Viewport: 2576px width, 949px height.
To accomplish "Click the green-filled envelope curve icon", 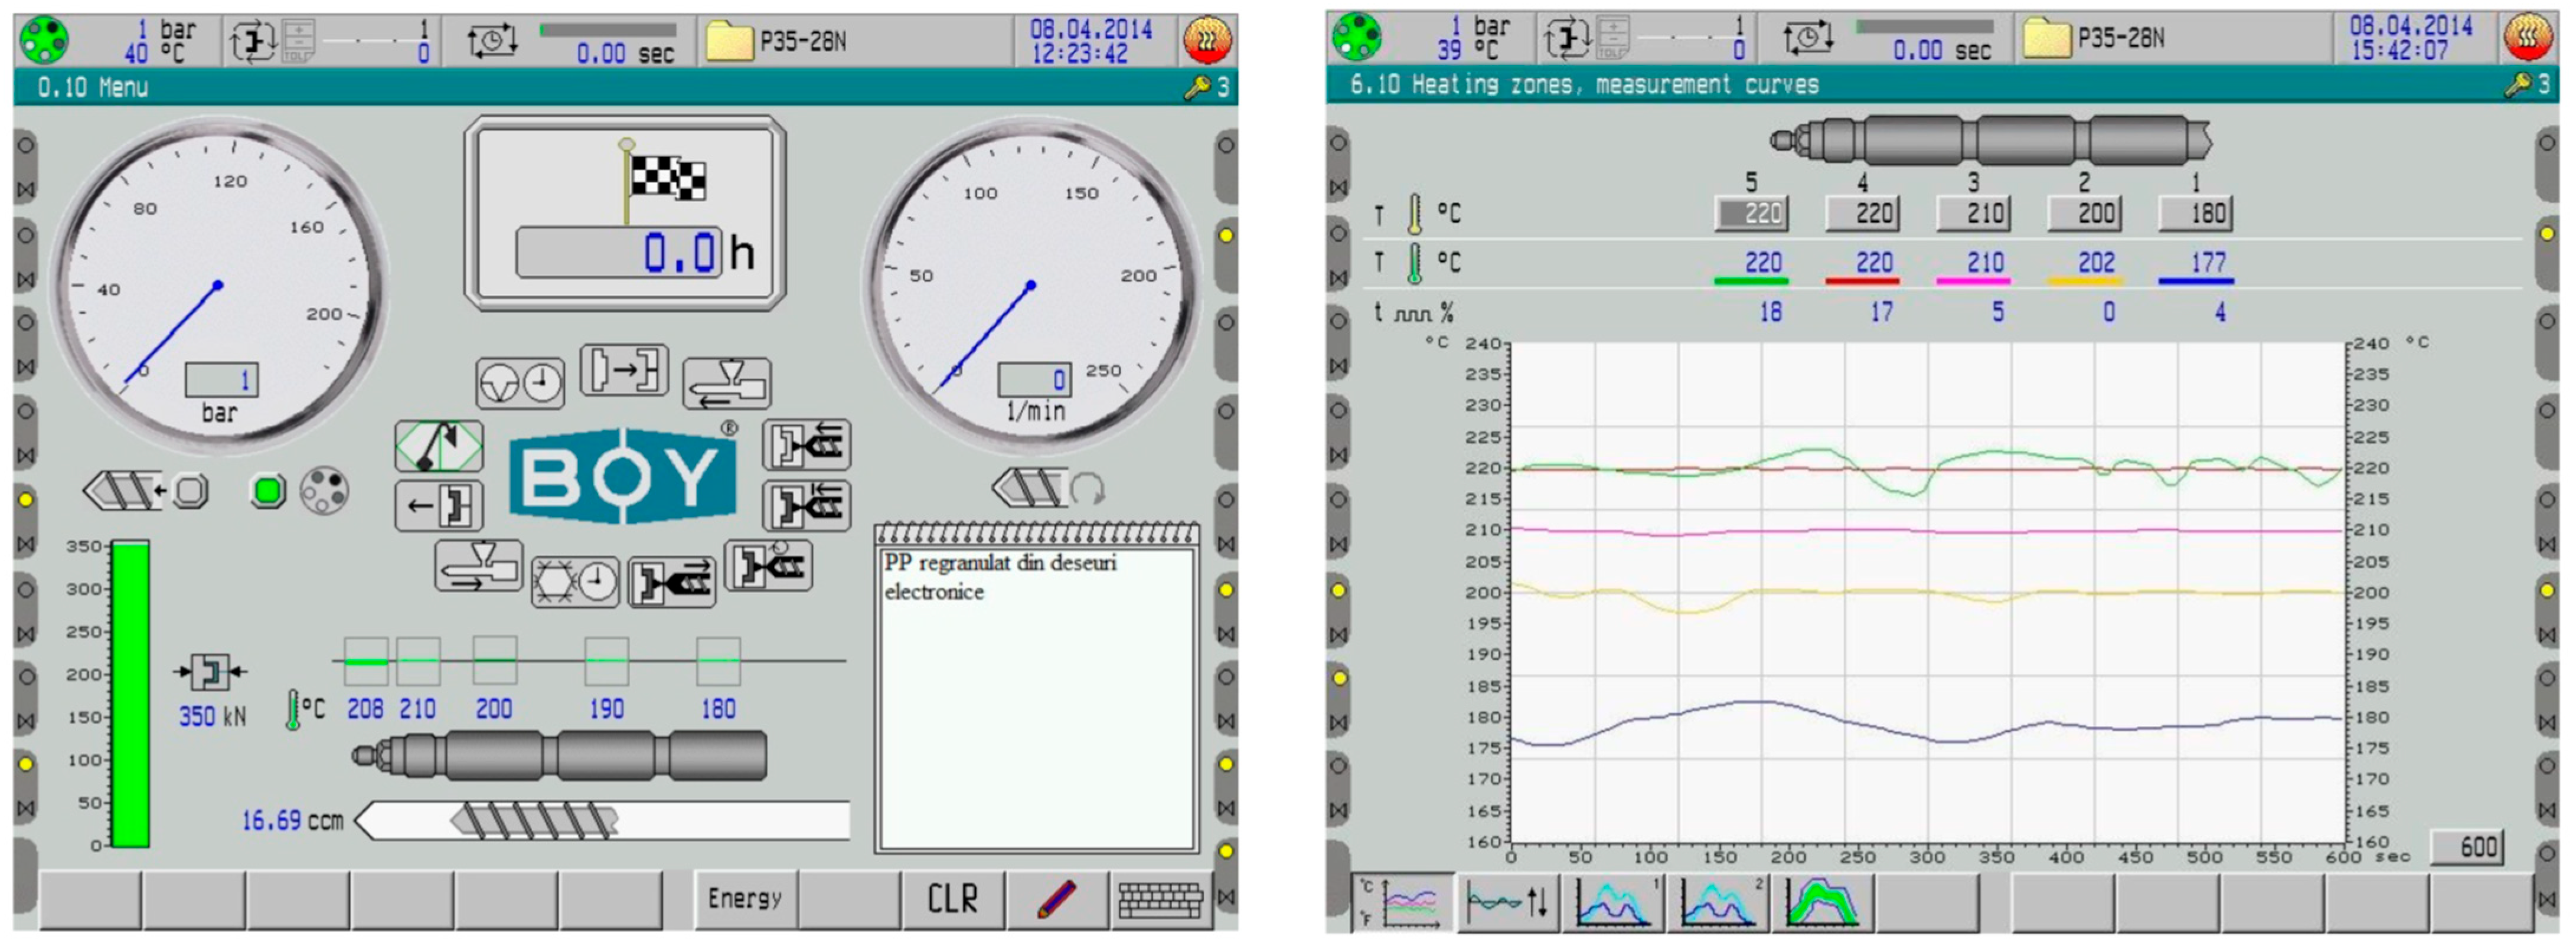I will click(x=1822, y=902).
